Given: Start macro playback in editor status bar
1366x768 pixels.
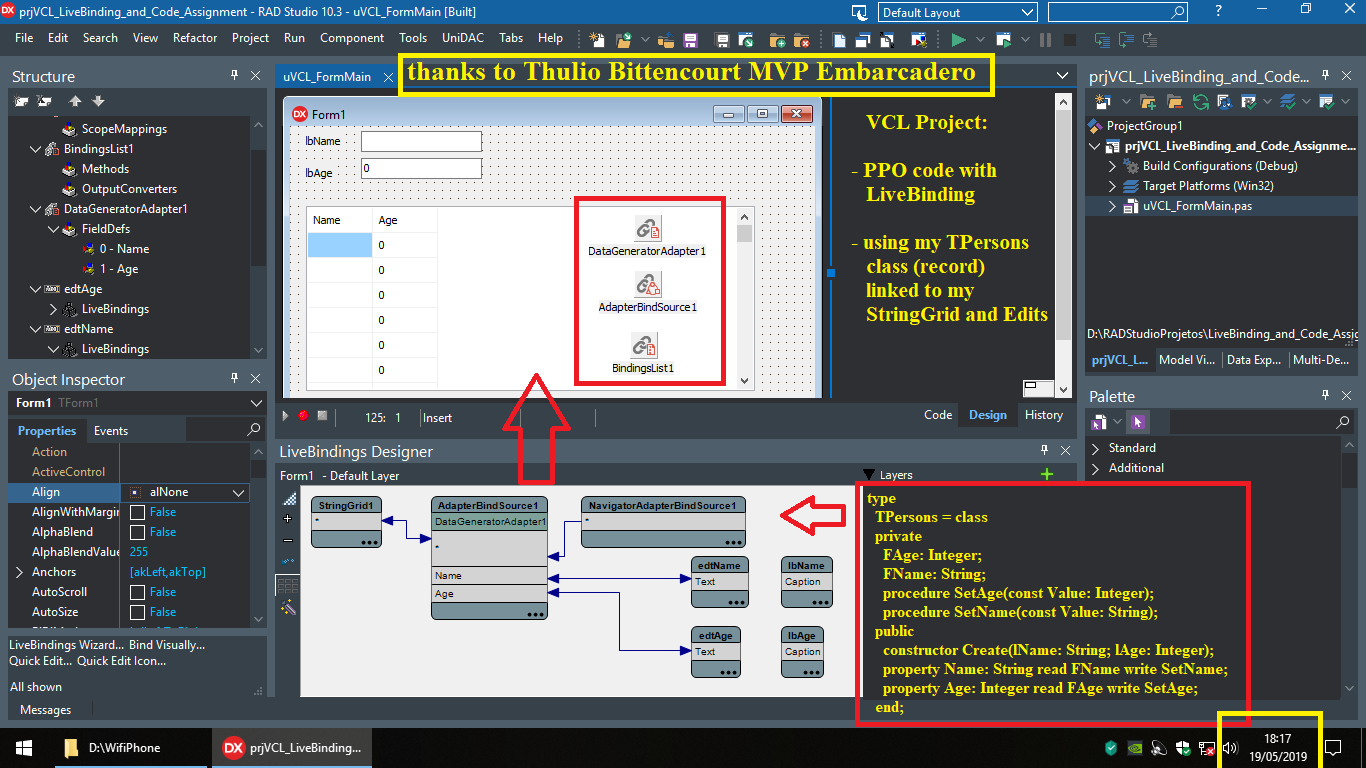Looking at the screenshot, I should (x=286, y=416).
